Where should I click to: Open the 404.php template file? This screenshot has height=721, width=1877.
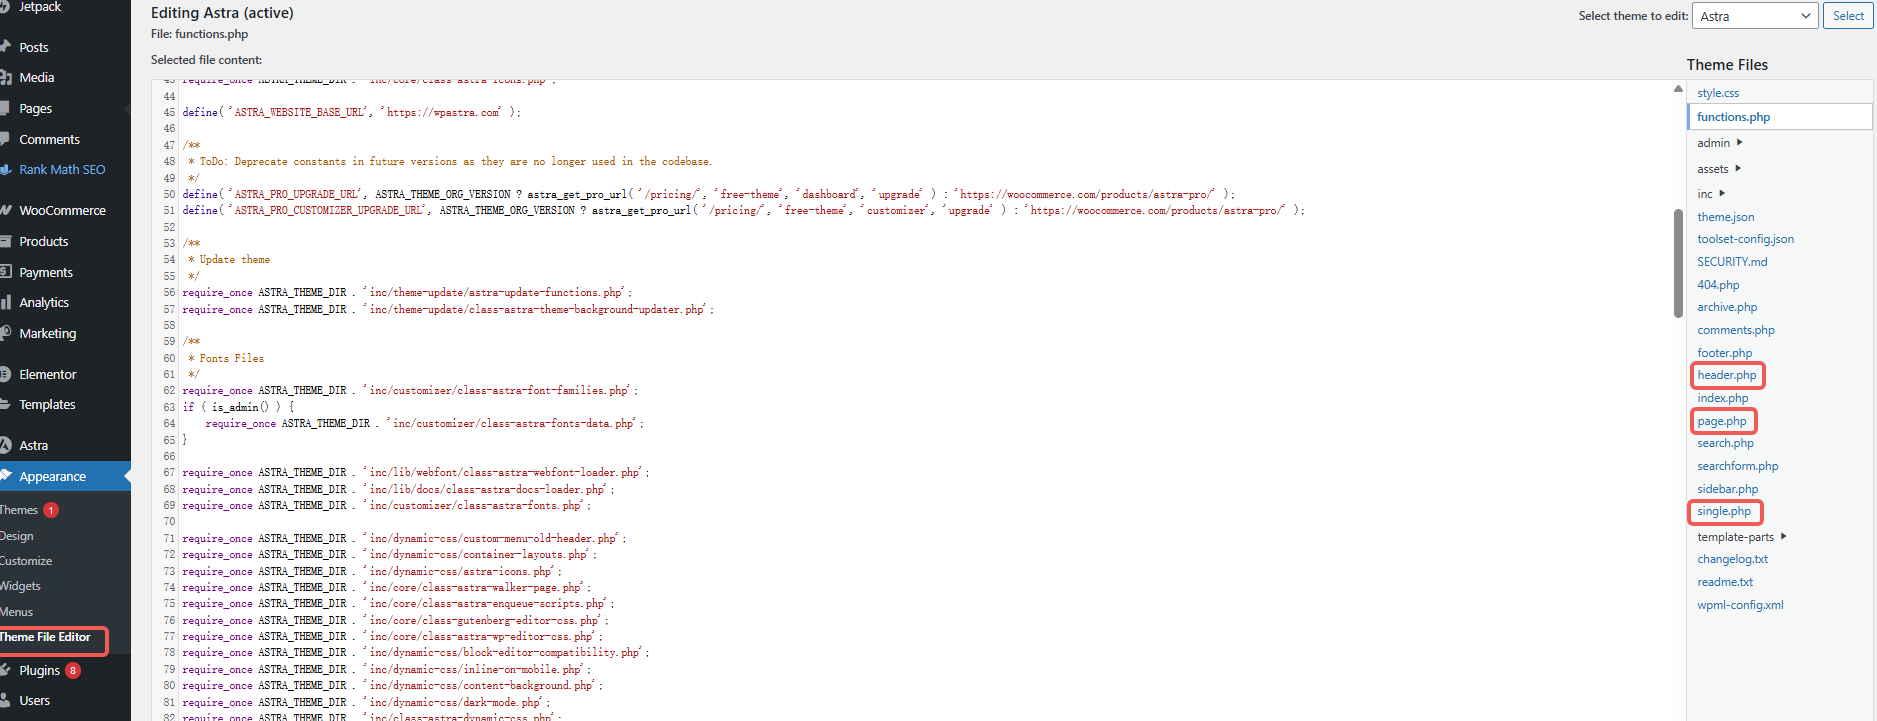[x=1718, y=285]
